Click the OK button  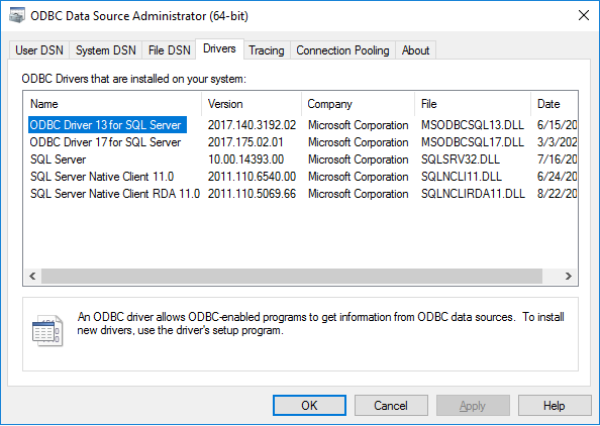309,405
